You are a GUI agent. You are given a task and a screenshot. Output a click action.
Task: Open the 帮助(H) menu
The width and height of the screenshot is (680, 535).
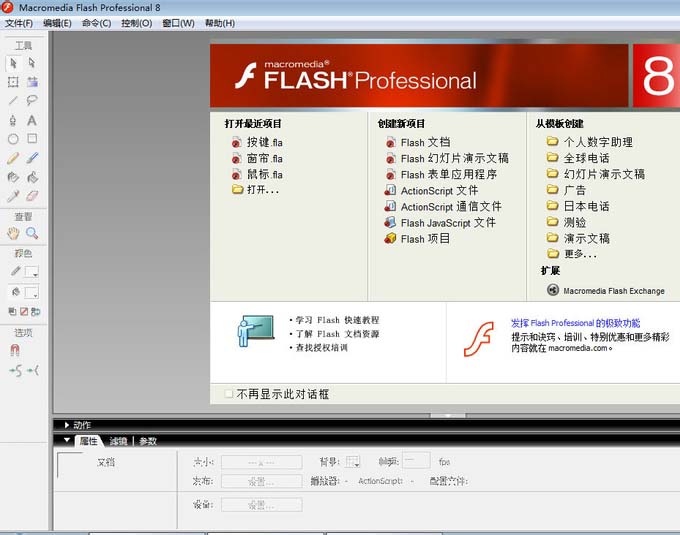(x=220, y=23)
